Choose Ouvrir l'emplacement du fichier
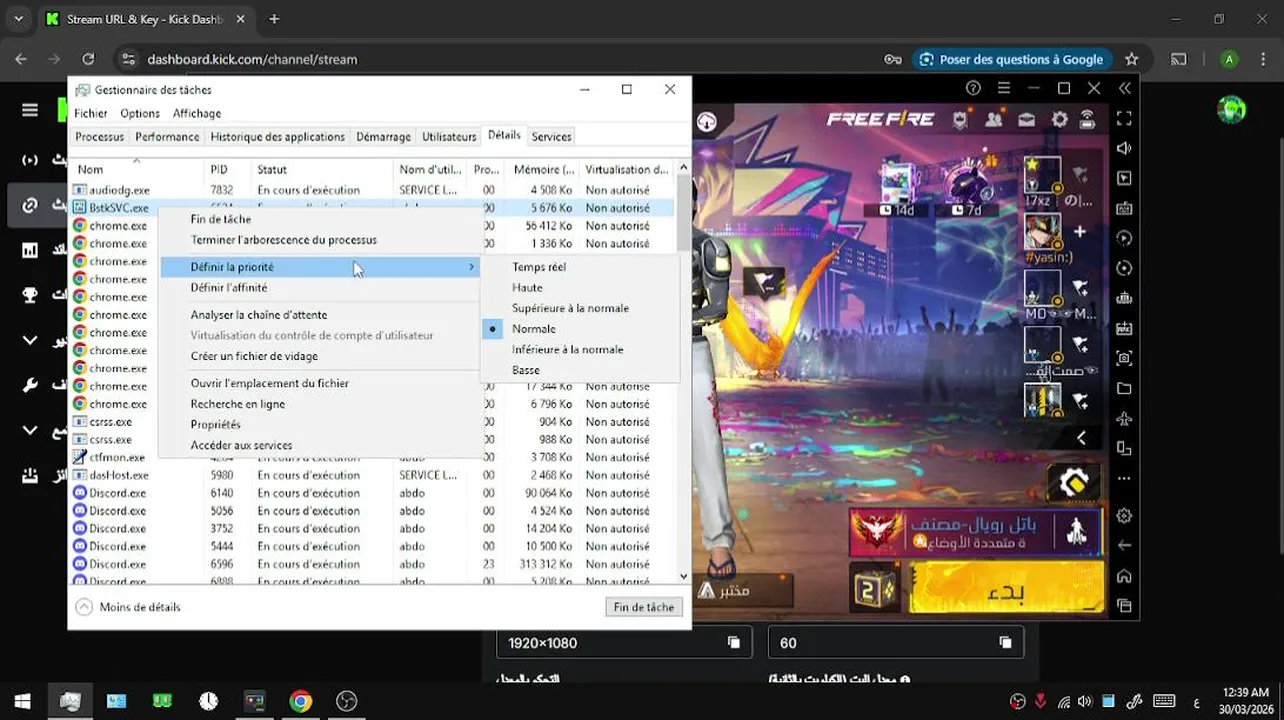Viewport: 1284px width, 720px height. pyautogui.click(x=270, y=383)
